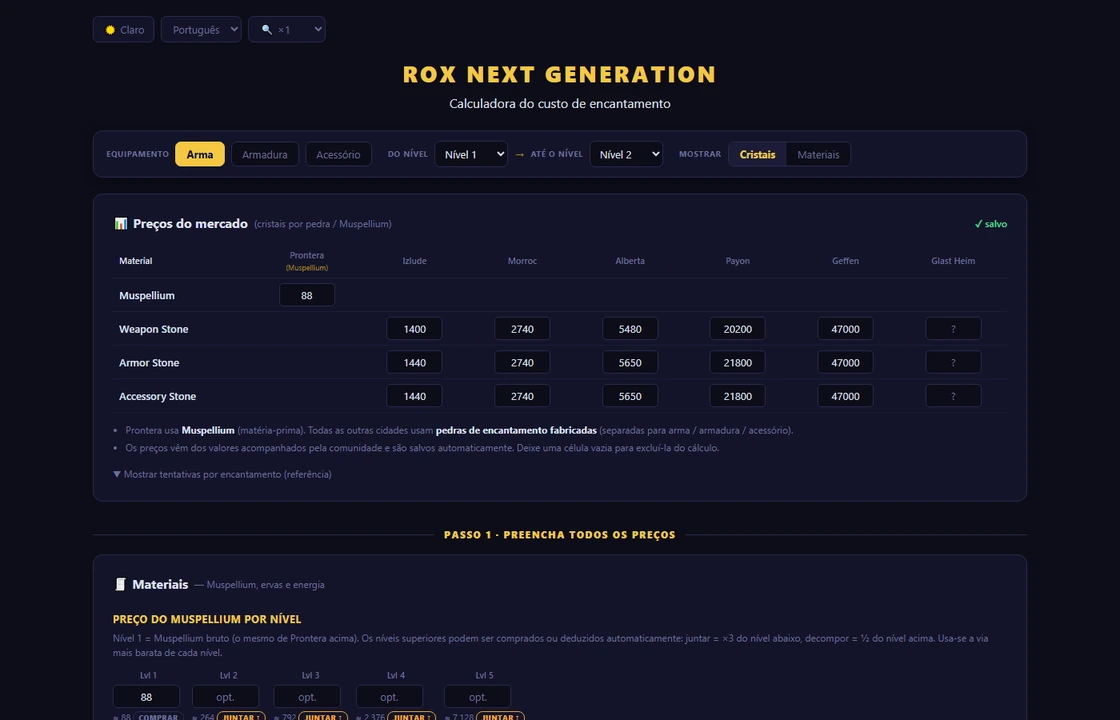Select Arma as the equipment type

(x=200, y=154)
